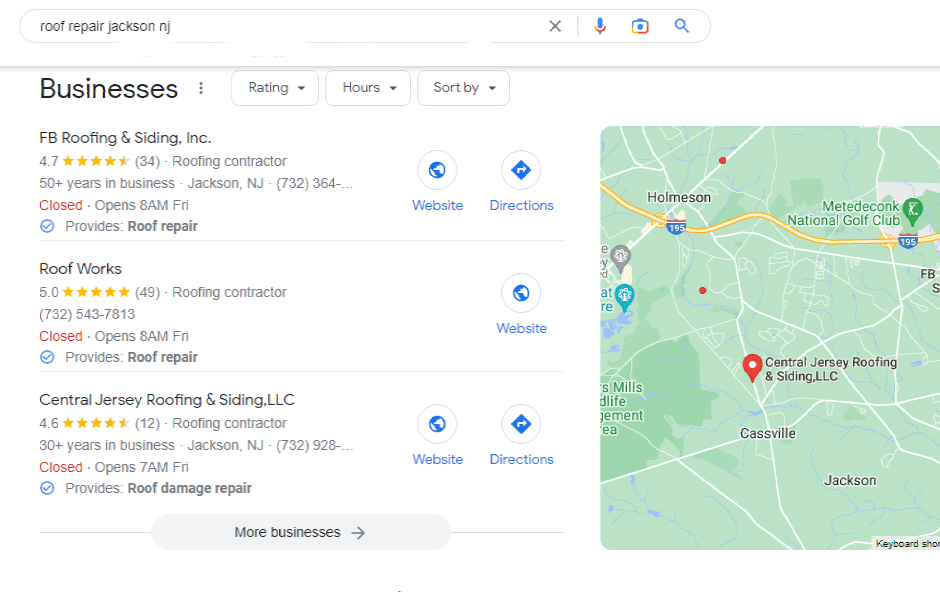Submit search with the magnifying glass icon
Viewport: 940px width, 592px height.
click(x=682, y=26)
